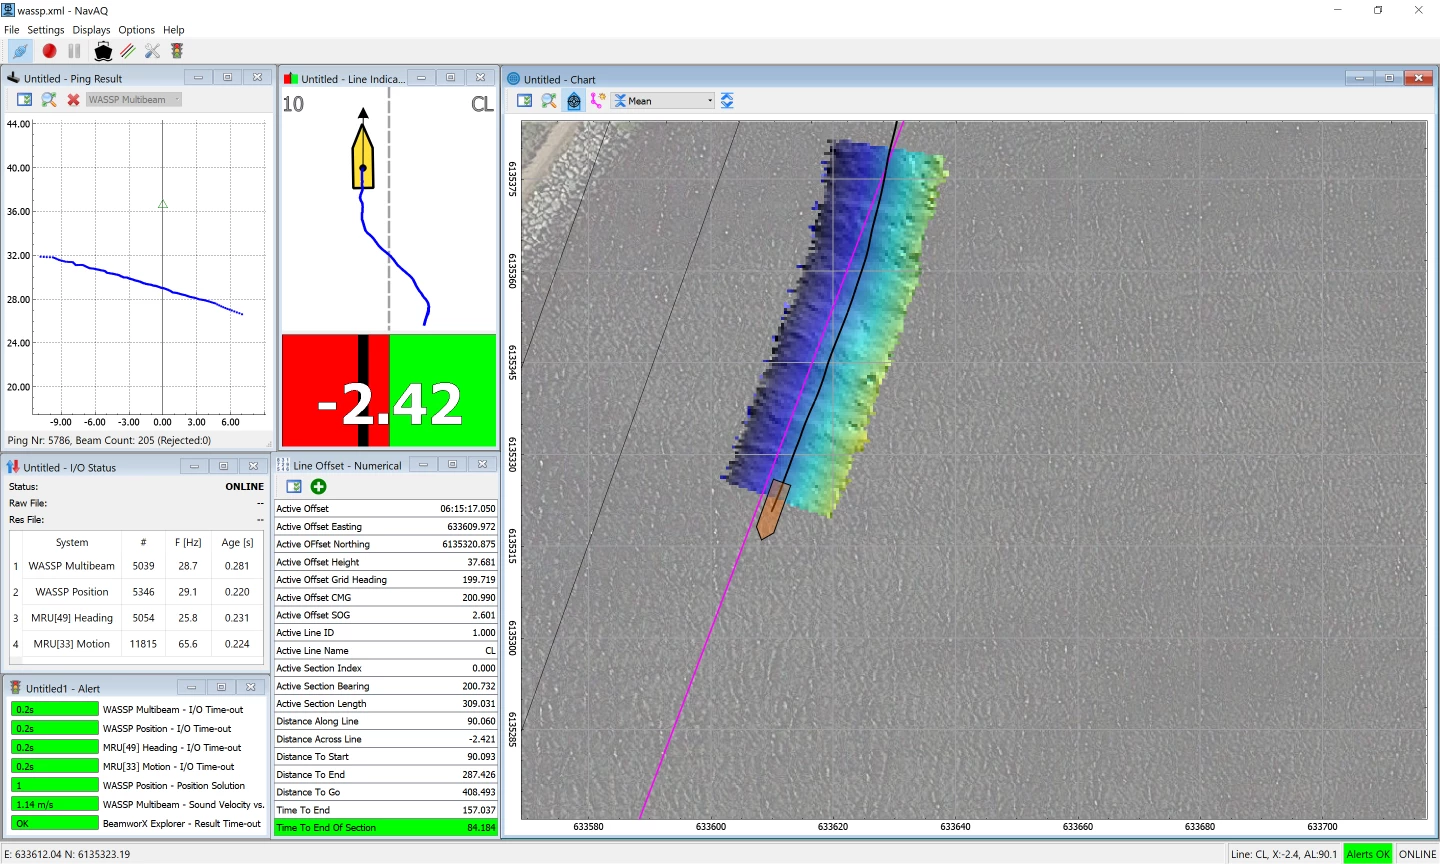
Task: Select MRU[33] Motion row in I/O Status
Action: pyautogui.click(x=137, y=644)
